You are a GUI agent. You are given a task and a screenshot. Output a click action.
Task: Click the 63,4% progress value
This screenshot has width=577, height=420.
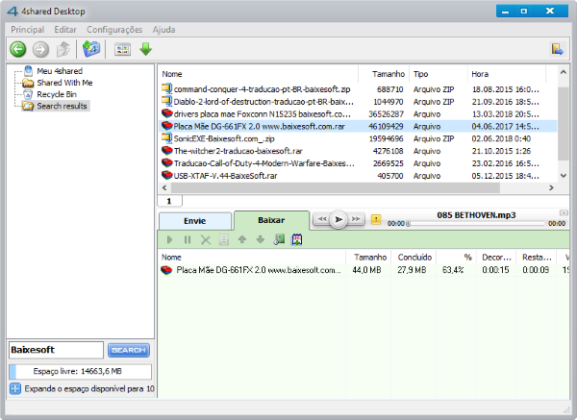tap(453, 270)
